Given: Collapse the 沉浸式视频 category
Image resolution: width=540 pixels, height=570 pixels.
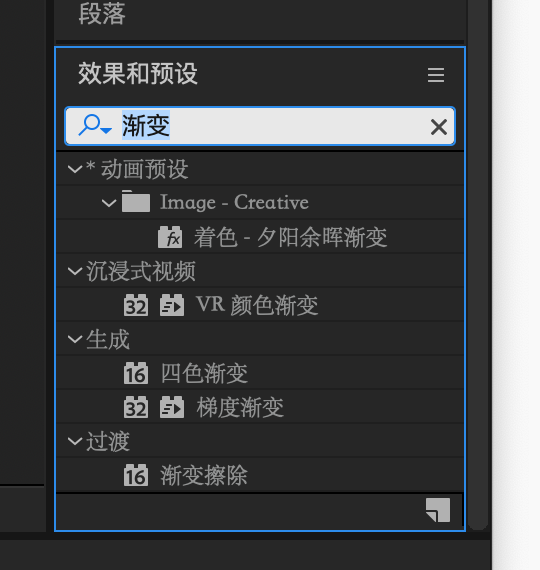Looking at the screenshot, I should (75, 271).
